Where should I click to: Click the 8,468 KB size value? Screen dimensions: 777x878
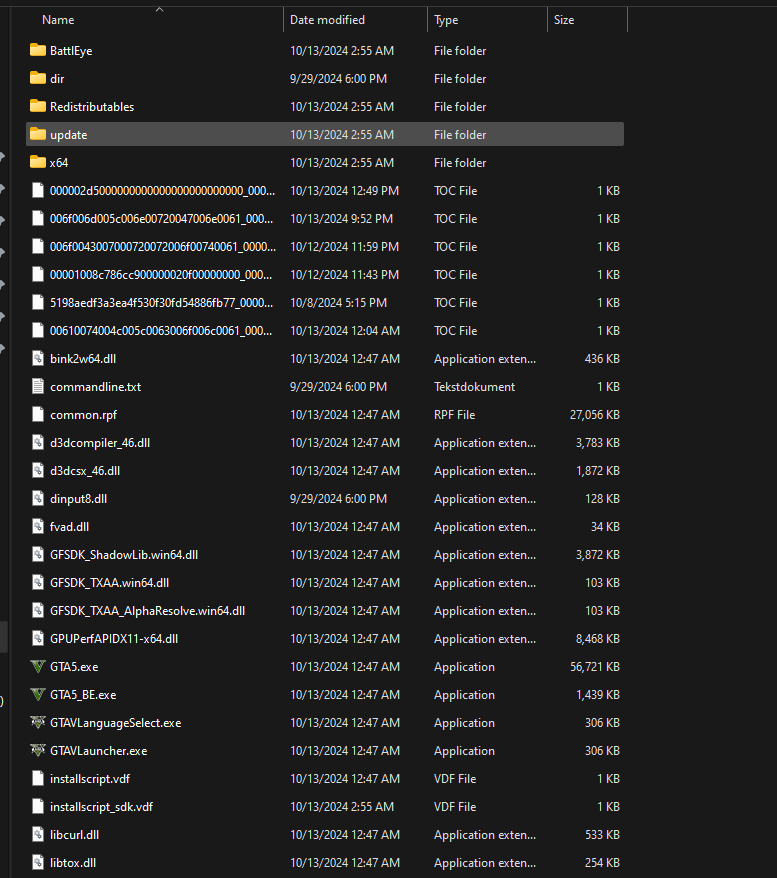click(x=597, y=639)
